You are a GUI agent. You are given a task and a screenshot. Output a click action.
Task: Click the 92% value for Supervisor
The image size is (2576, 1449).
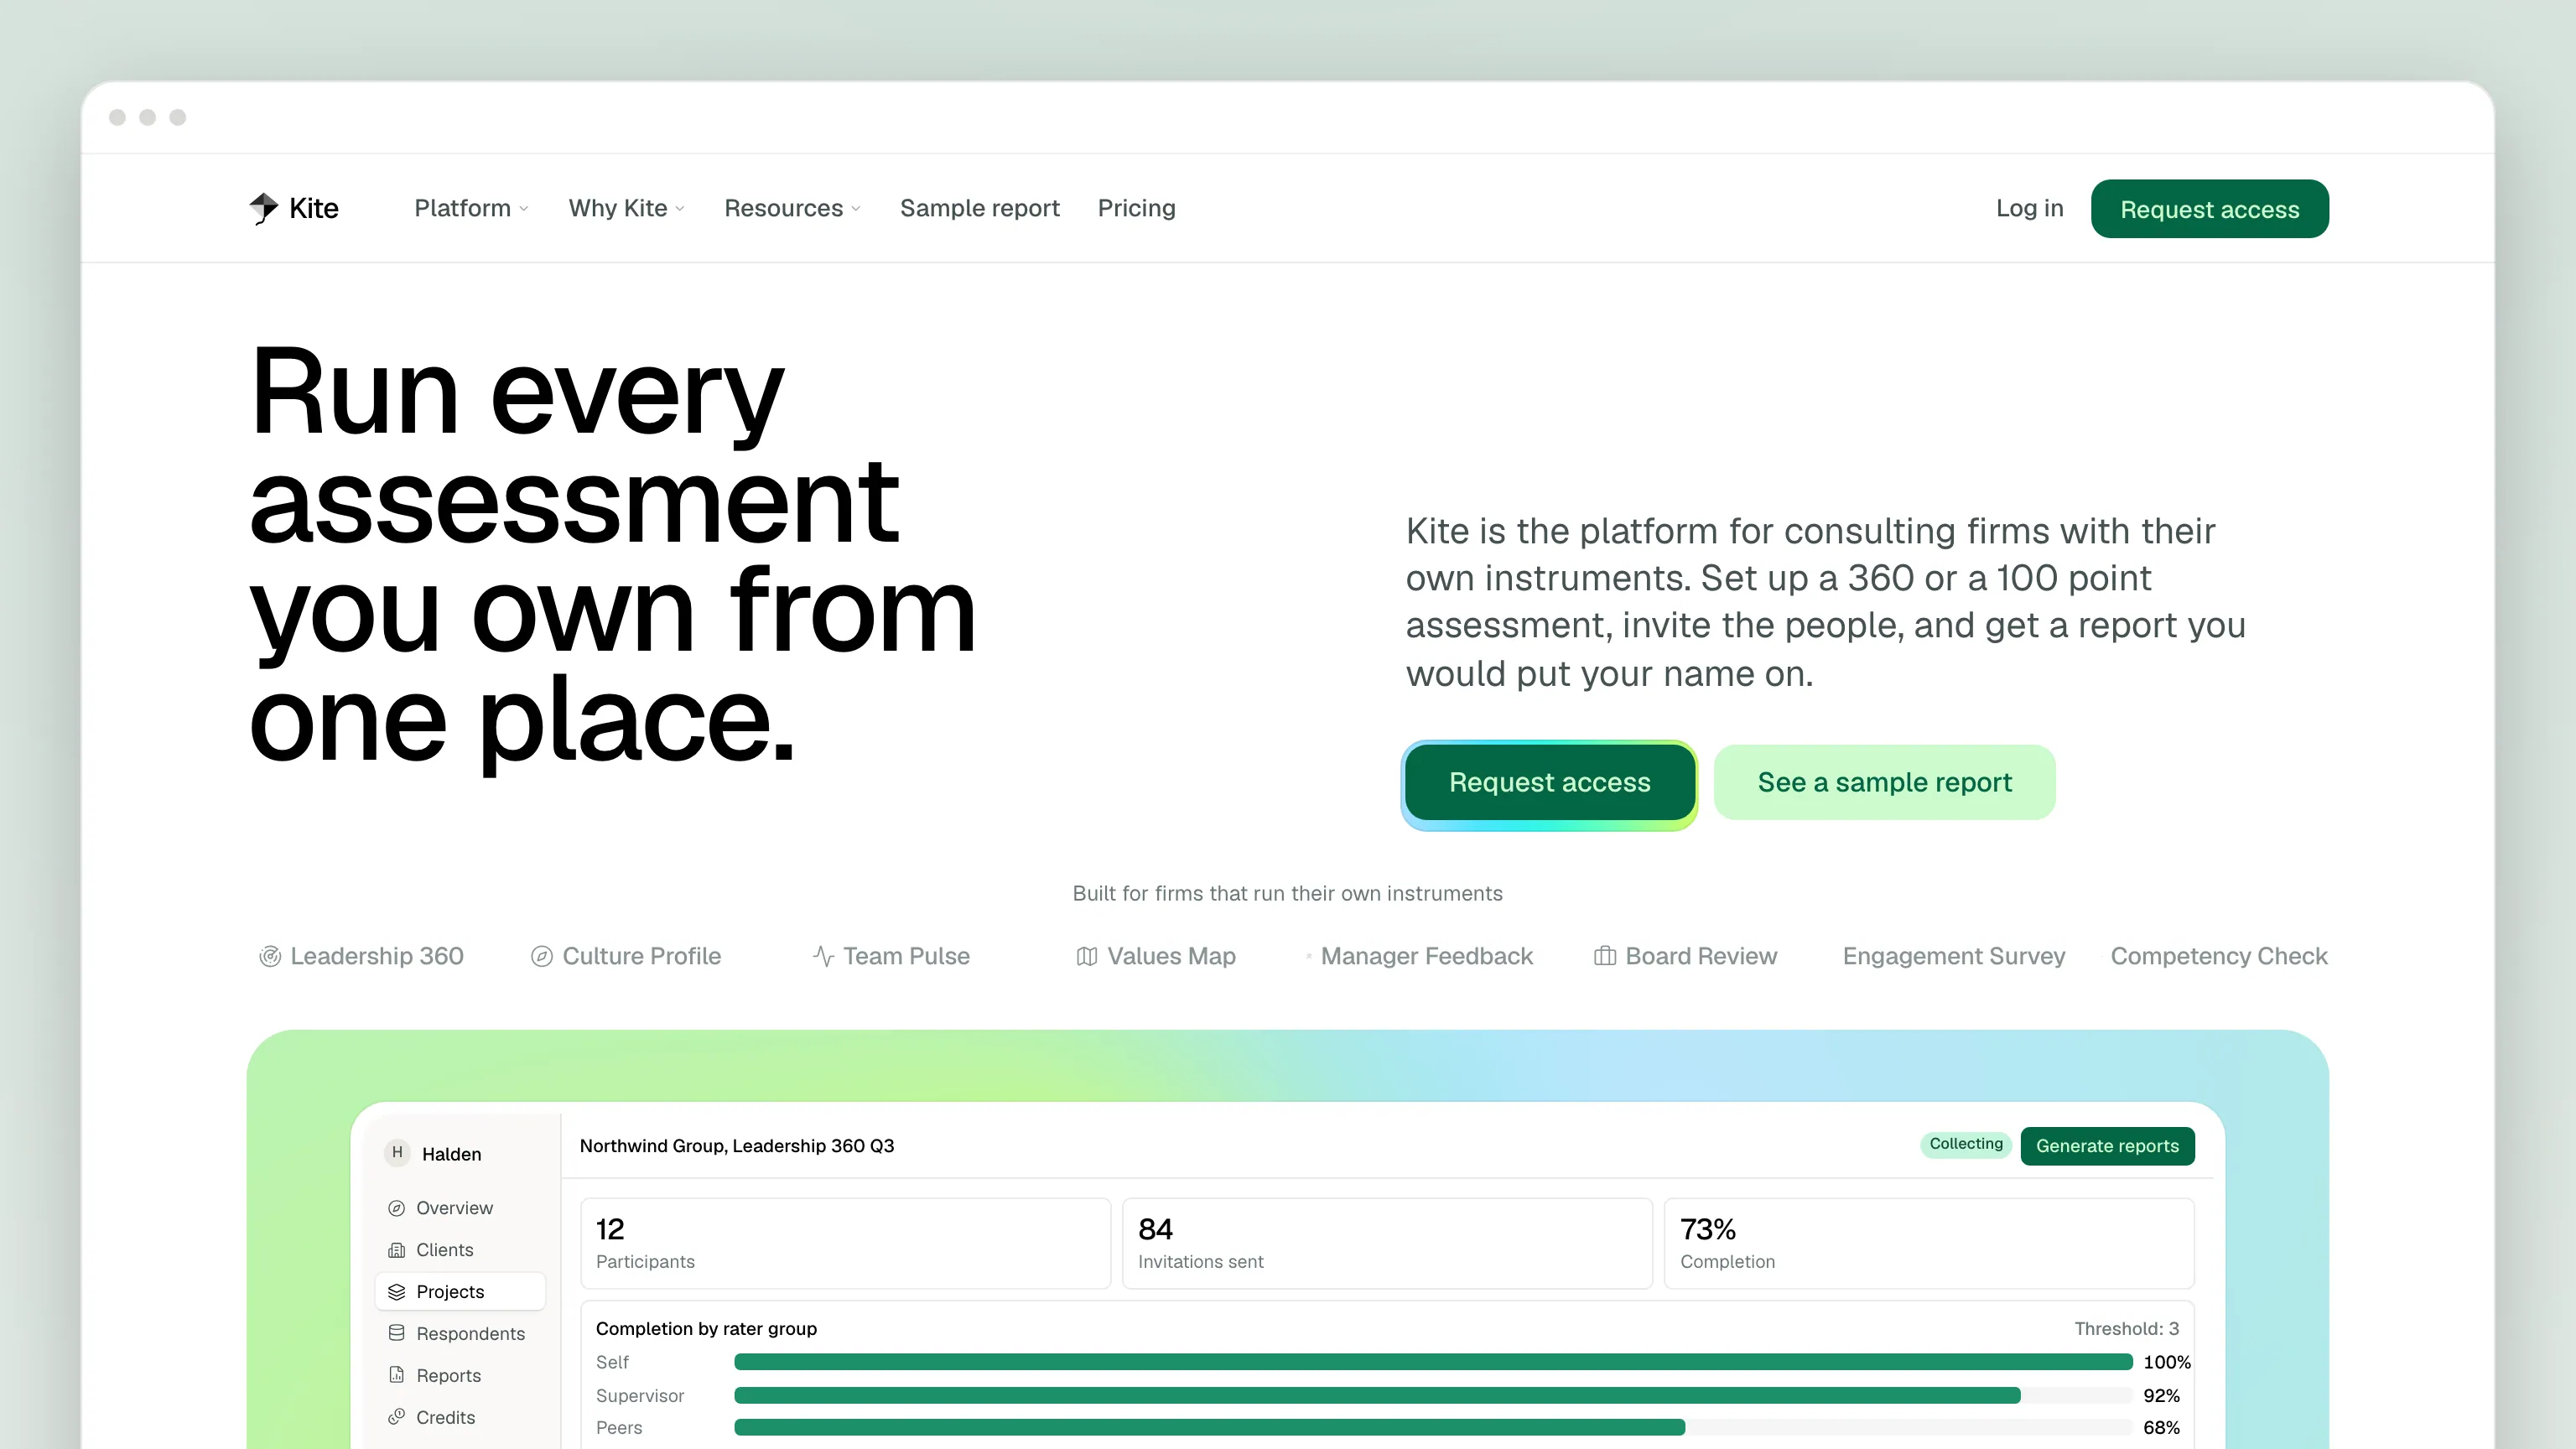tap(2161, 1395)
